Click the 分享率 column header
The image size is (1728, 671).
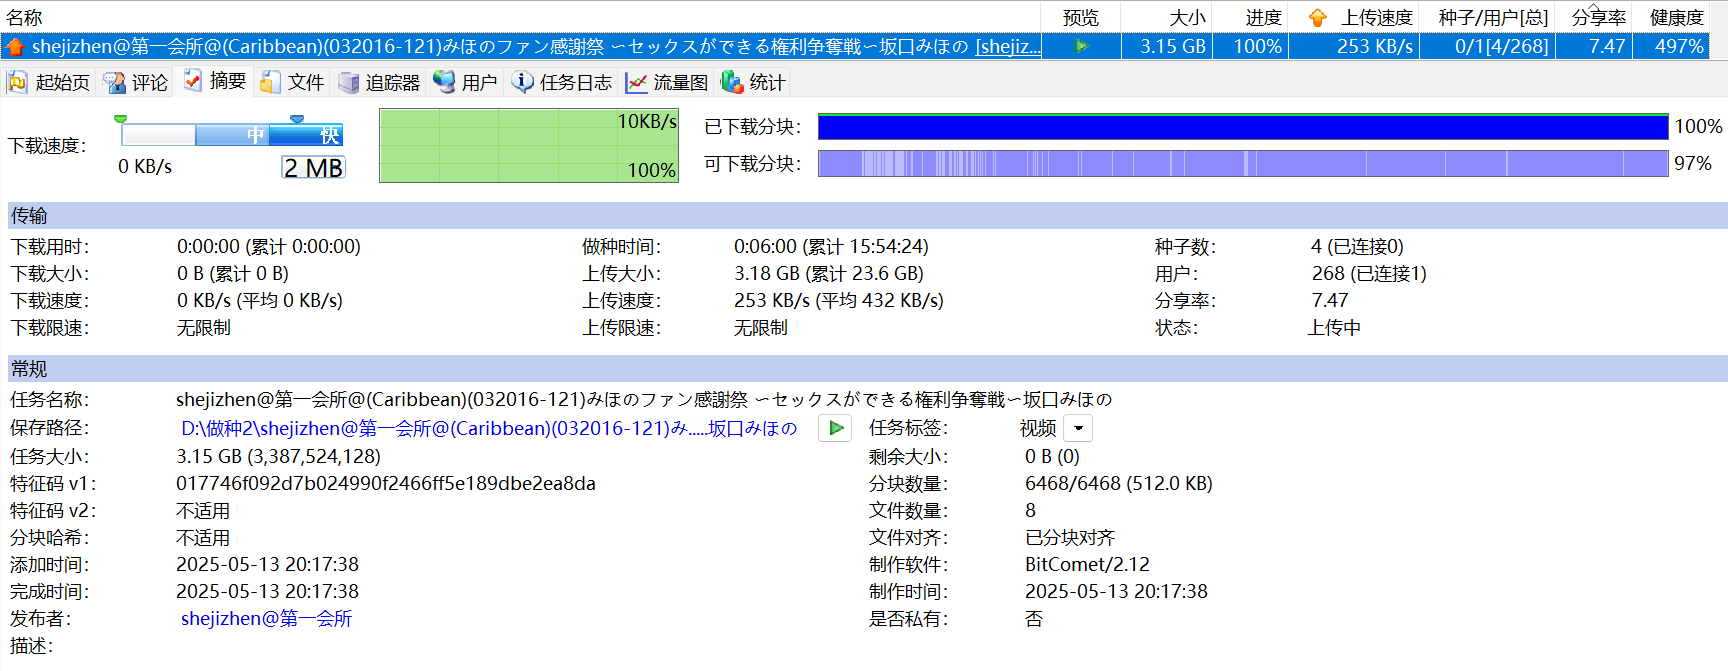click(x=1598, y=17)
